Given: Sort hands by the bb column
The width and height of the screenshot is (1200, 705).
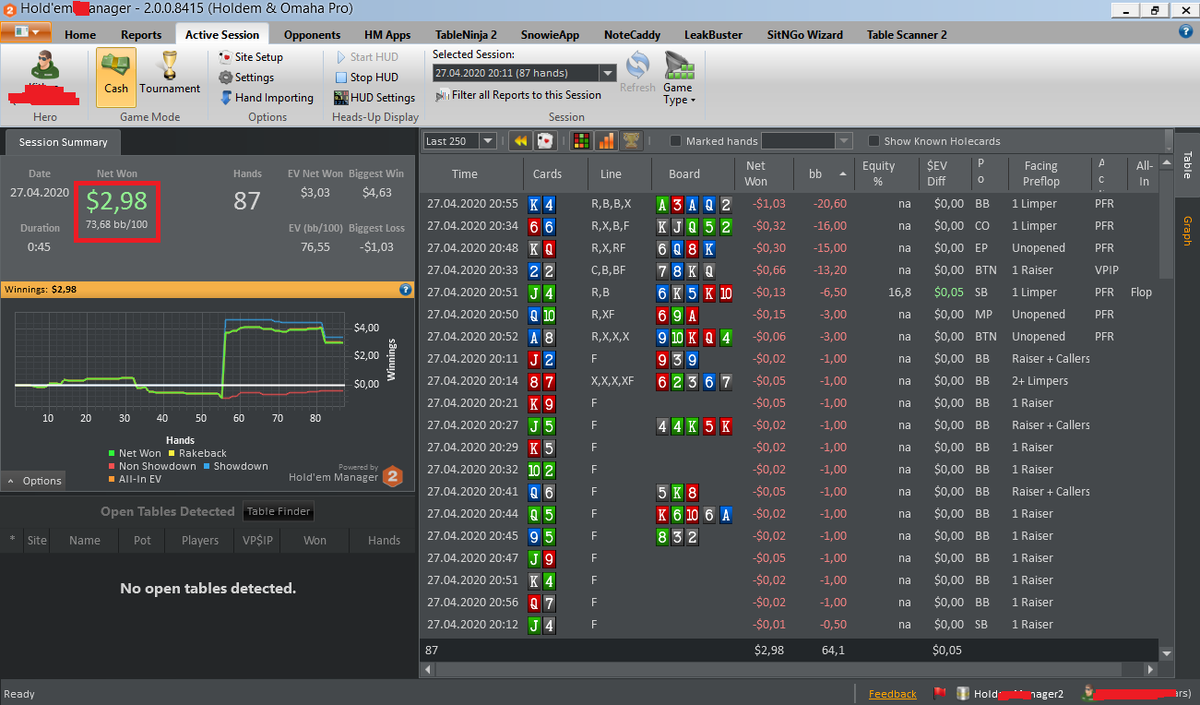Looking at the screenshot, I should click(x=824, y=173).
